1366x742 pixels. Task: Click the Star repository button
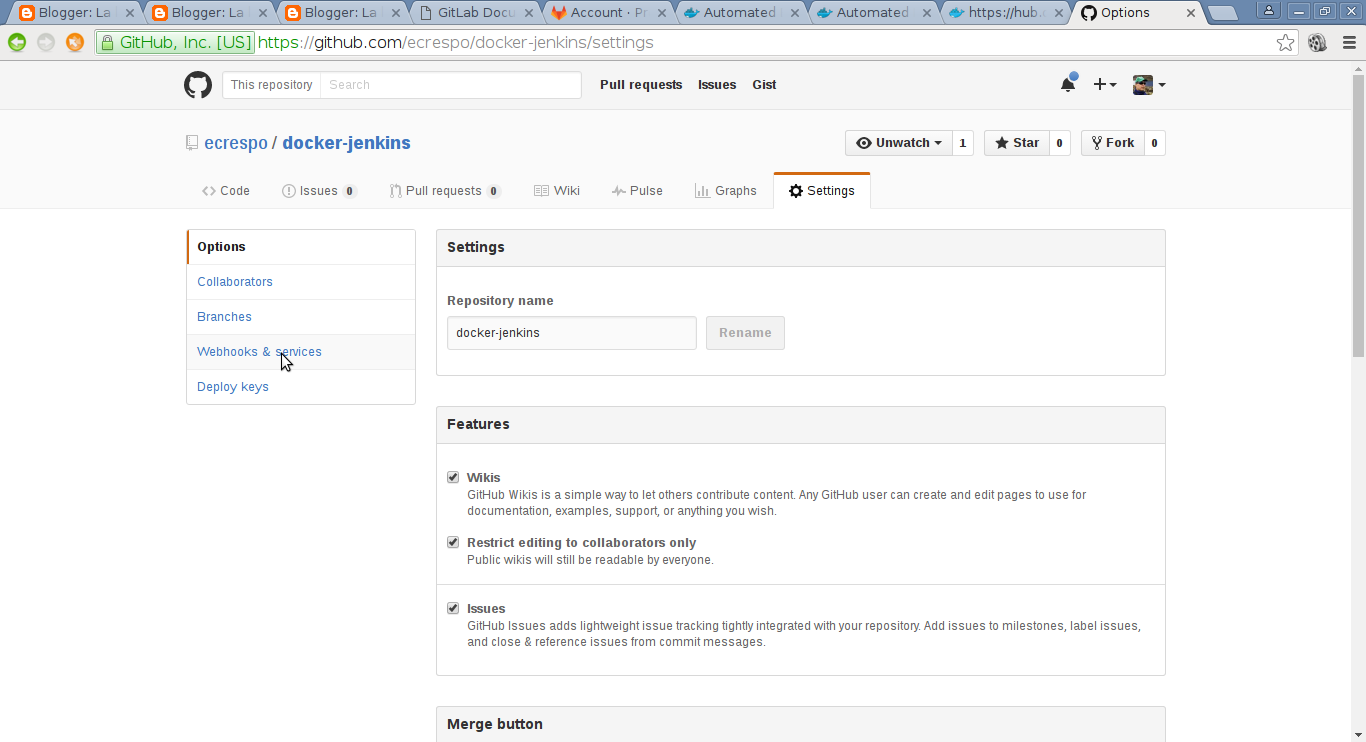coord(1016,143)
